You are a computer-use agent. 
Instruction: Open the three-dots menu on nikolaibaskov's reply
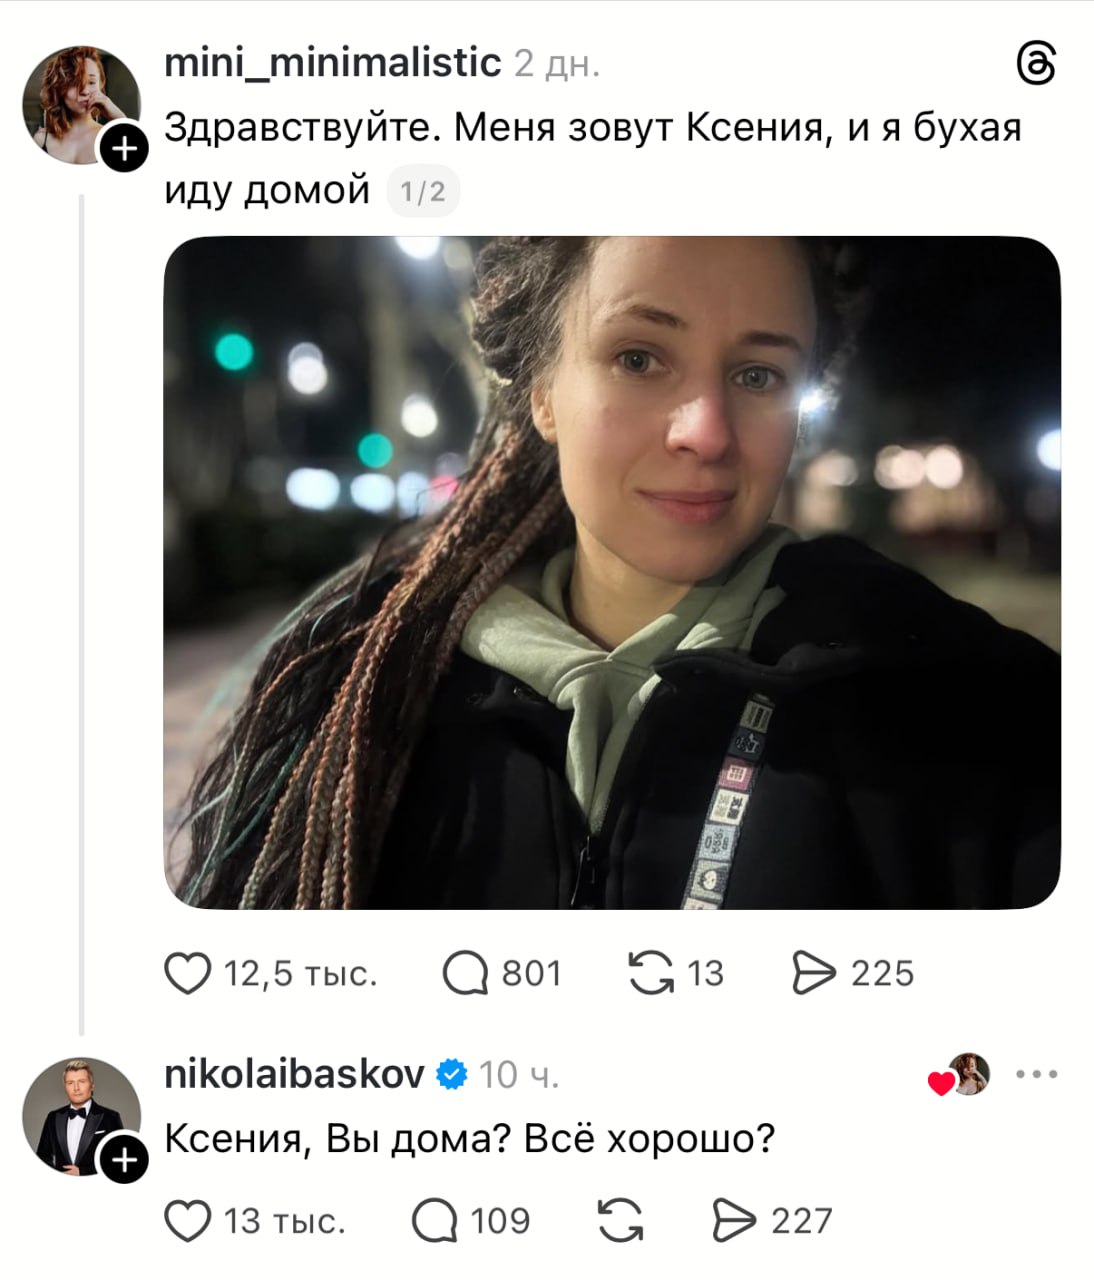coord(1036,1075)
